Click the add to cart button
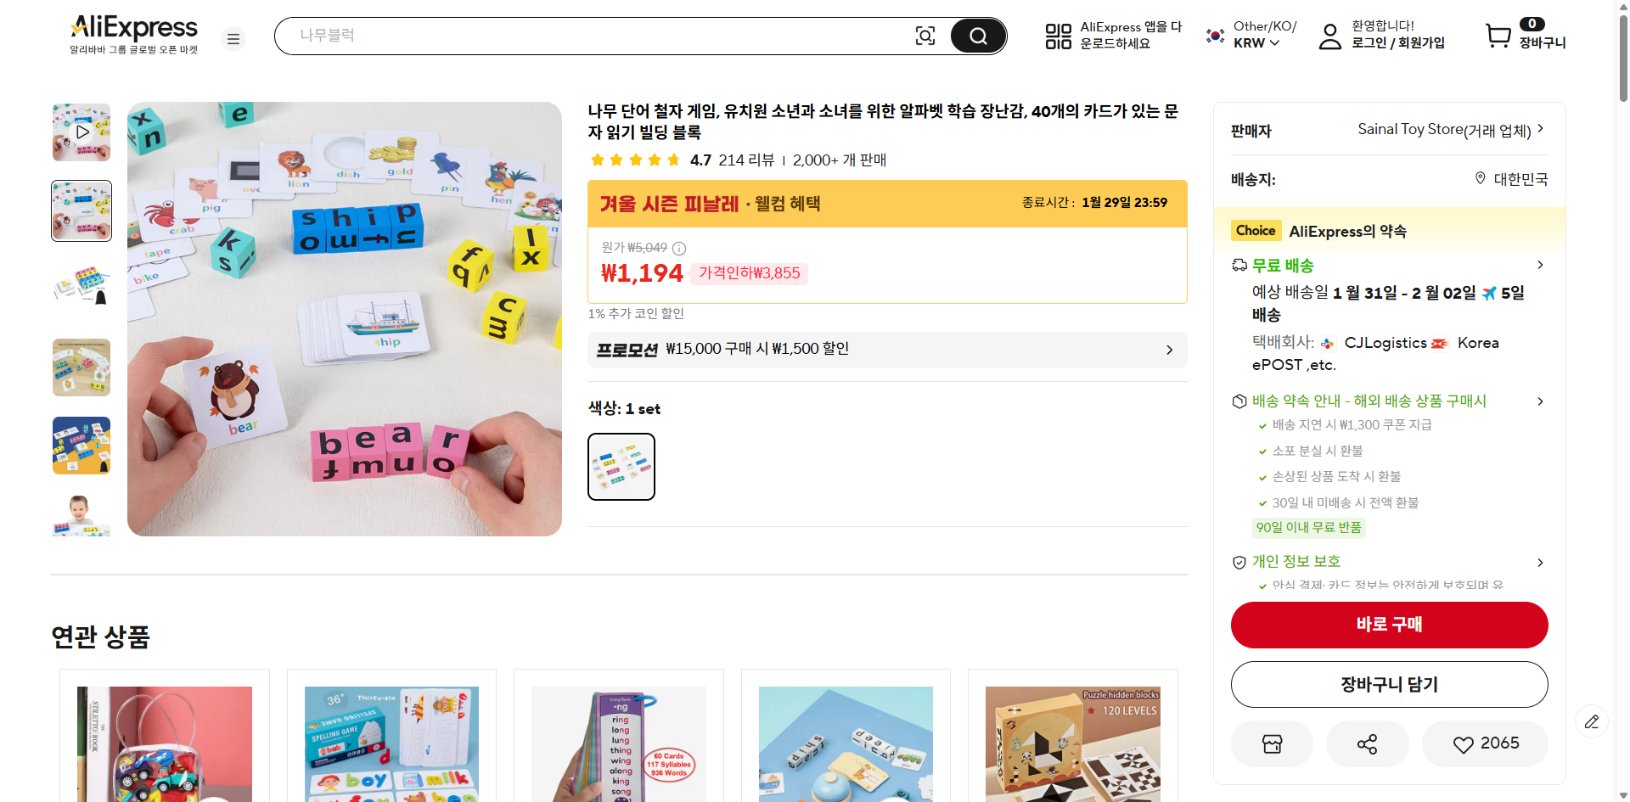The height and width of the screenshot is (802, 1630). (1389, 685)
